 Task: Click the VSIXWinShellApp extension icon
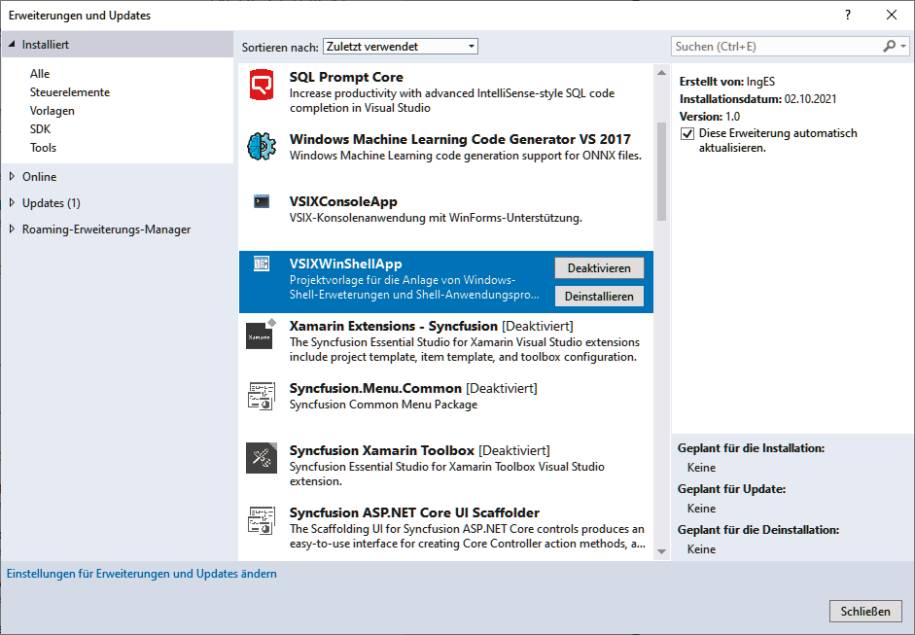point(261,264)
